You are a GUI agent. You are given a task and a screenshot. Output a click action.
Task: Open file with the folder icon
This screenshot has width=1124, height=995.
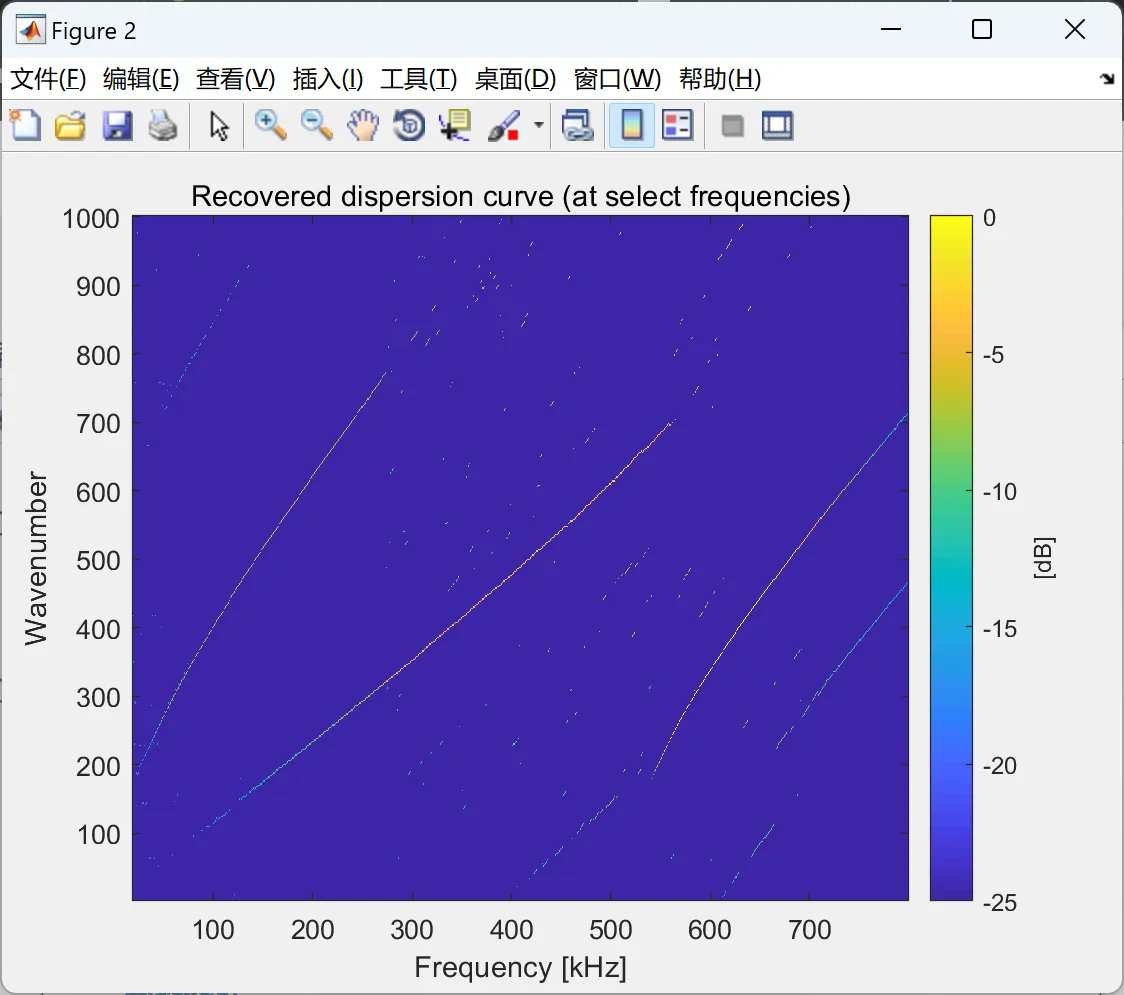tap(70, 125)
